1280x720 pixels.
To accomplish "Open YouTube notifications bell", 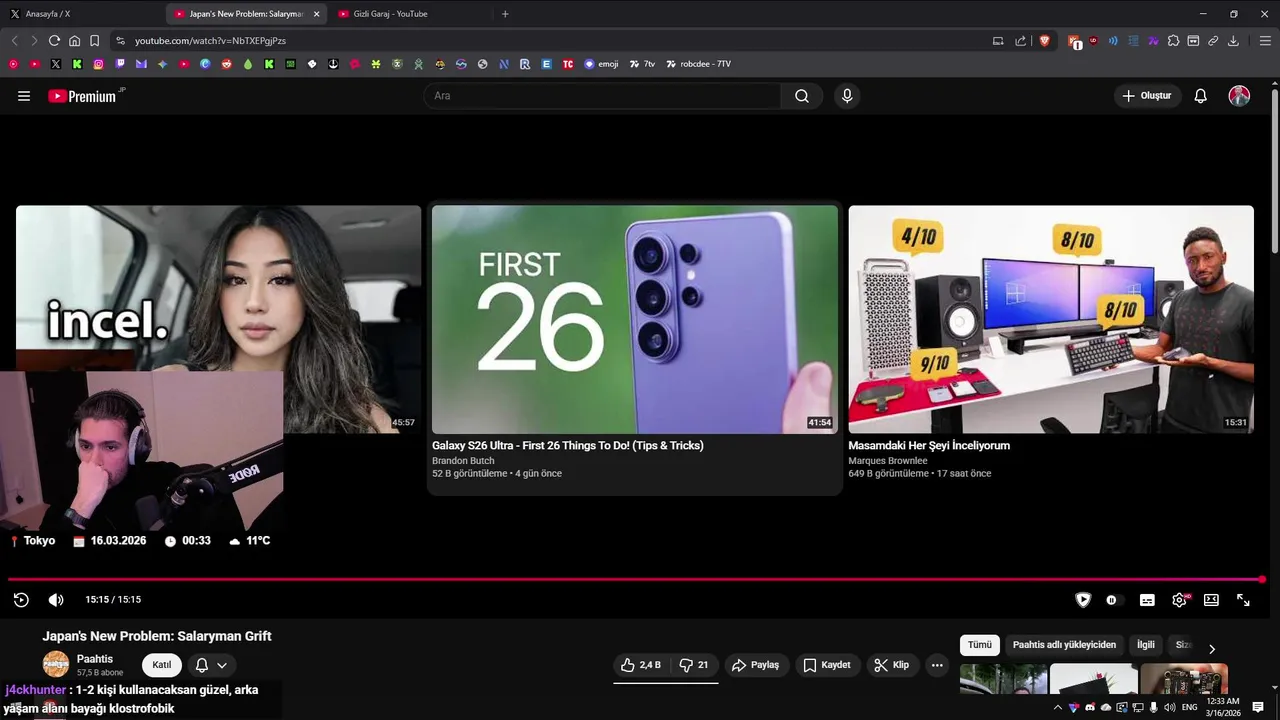I will pyautogui.click(x=1201, y=96).
